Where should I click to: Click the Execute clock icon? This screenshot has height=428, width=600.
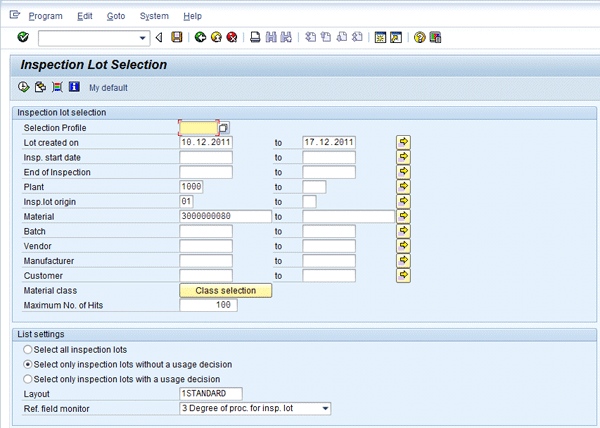[23, 87]
